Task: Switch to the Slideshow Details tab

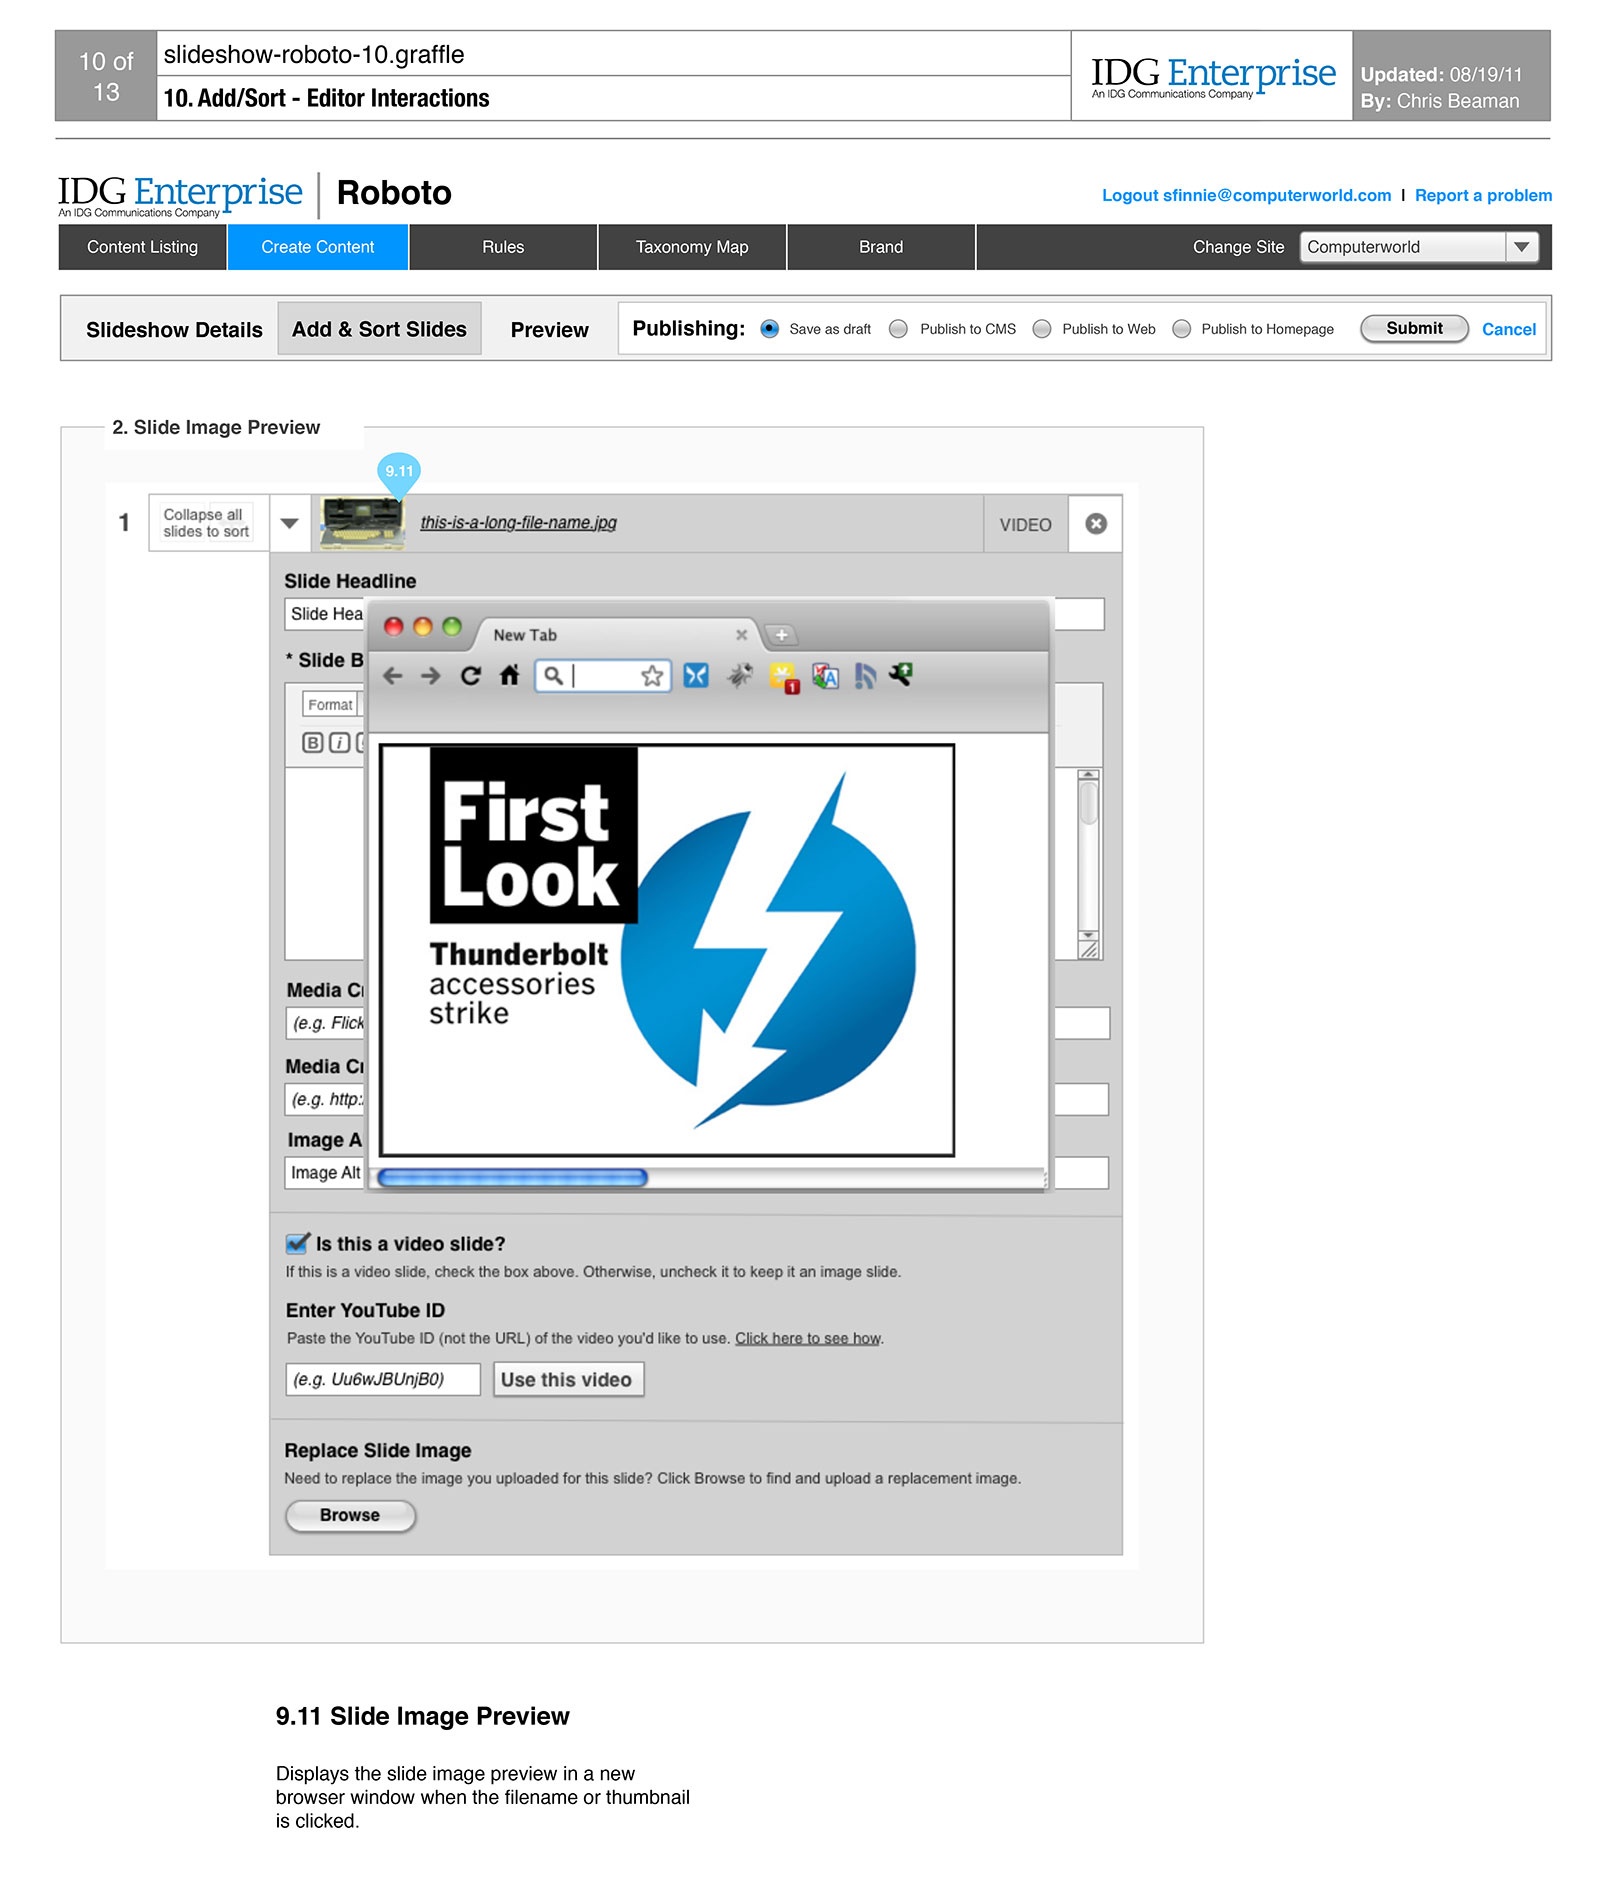Action: 174,330
